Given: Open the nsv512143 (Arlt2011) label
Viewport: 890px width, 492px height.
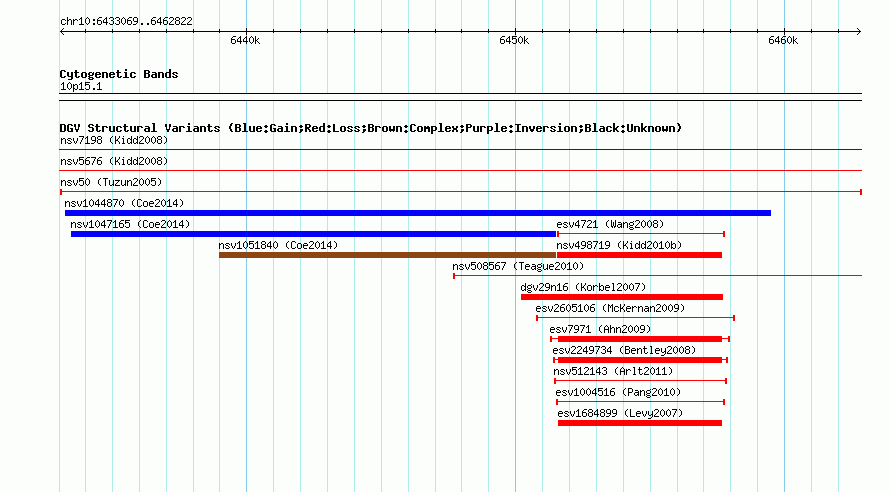Looking at the screenshot, I should [613, 371].
